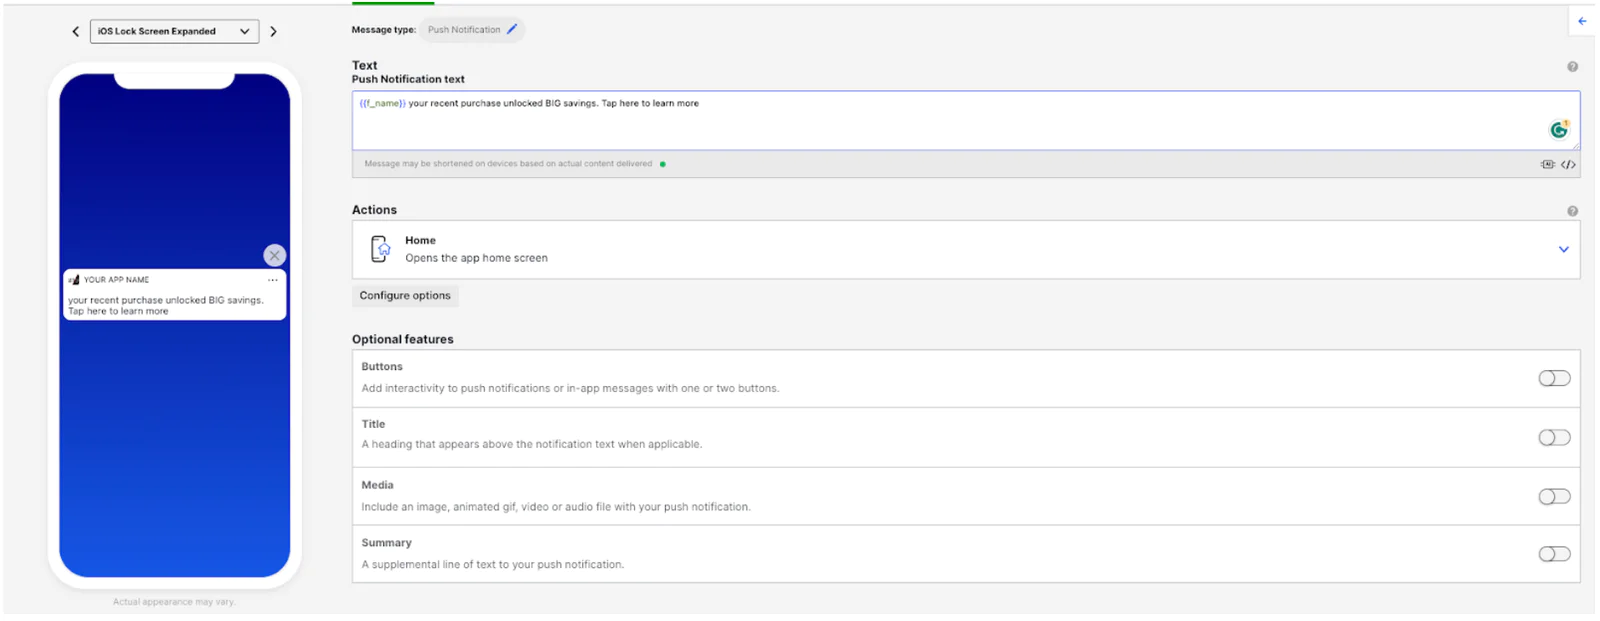
Task: Click the Home action phone icon
Action: tap(380, 249)
